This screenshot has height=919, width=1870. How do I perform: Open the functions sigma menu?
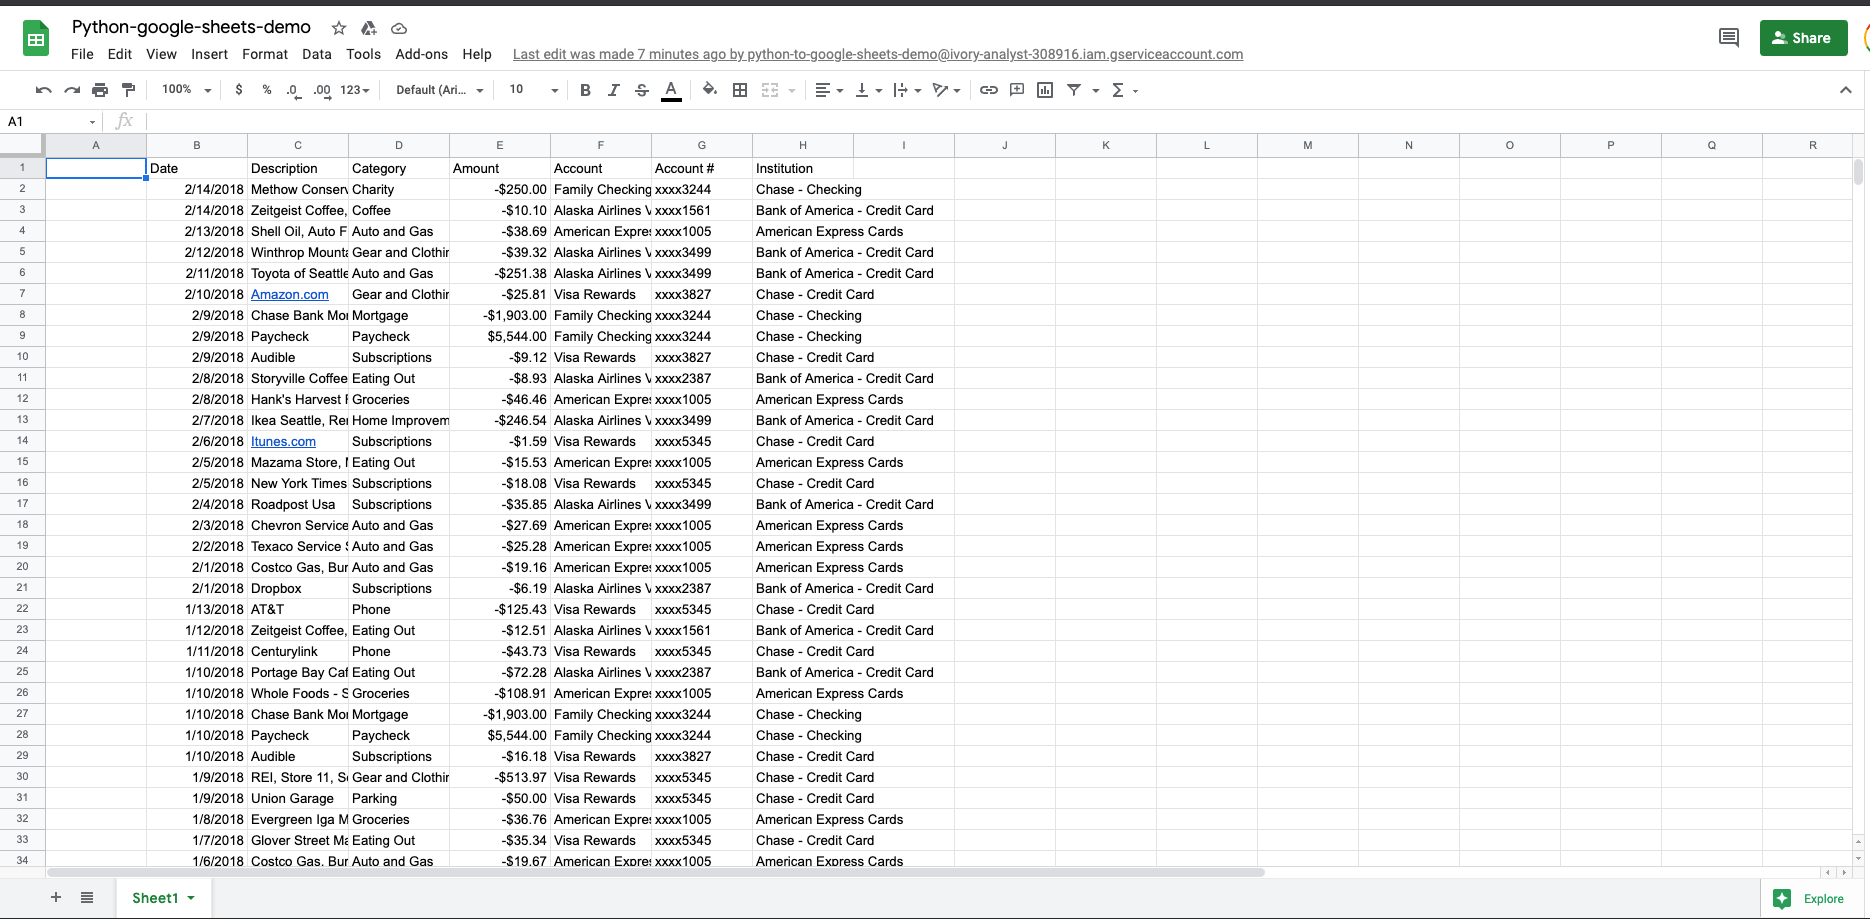(x=1125, y=90)
